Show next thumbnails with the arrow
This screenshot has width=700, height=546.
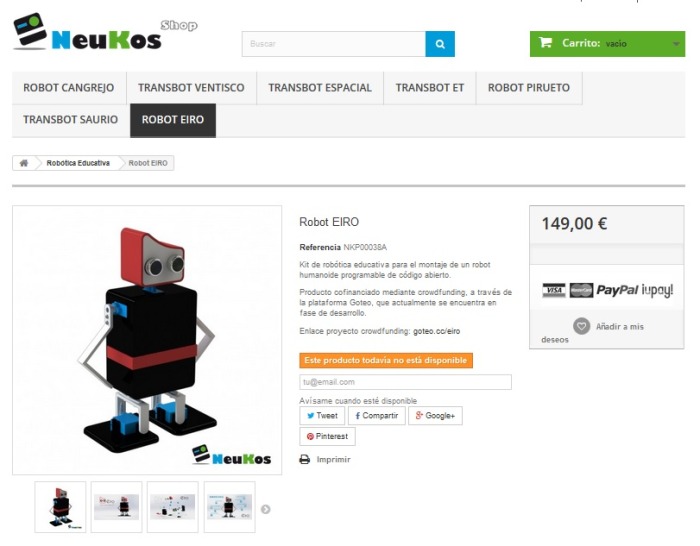point(266,509)
